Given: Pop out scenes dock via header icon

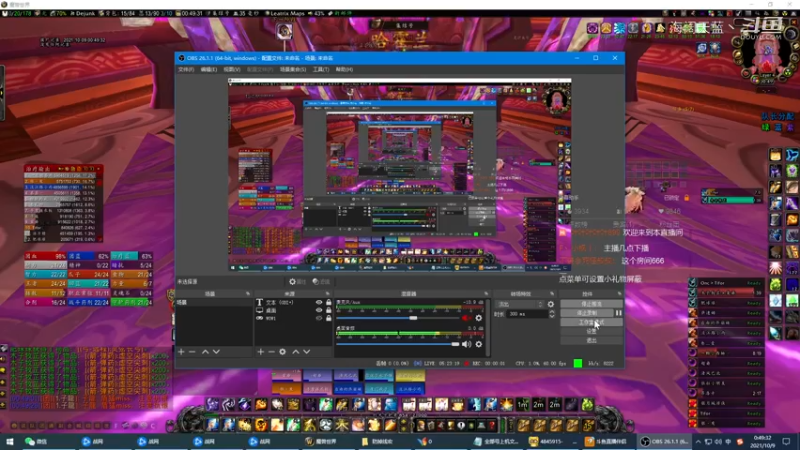Looking at the screenshot, I should click(x=248, y=294).
